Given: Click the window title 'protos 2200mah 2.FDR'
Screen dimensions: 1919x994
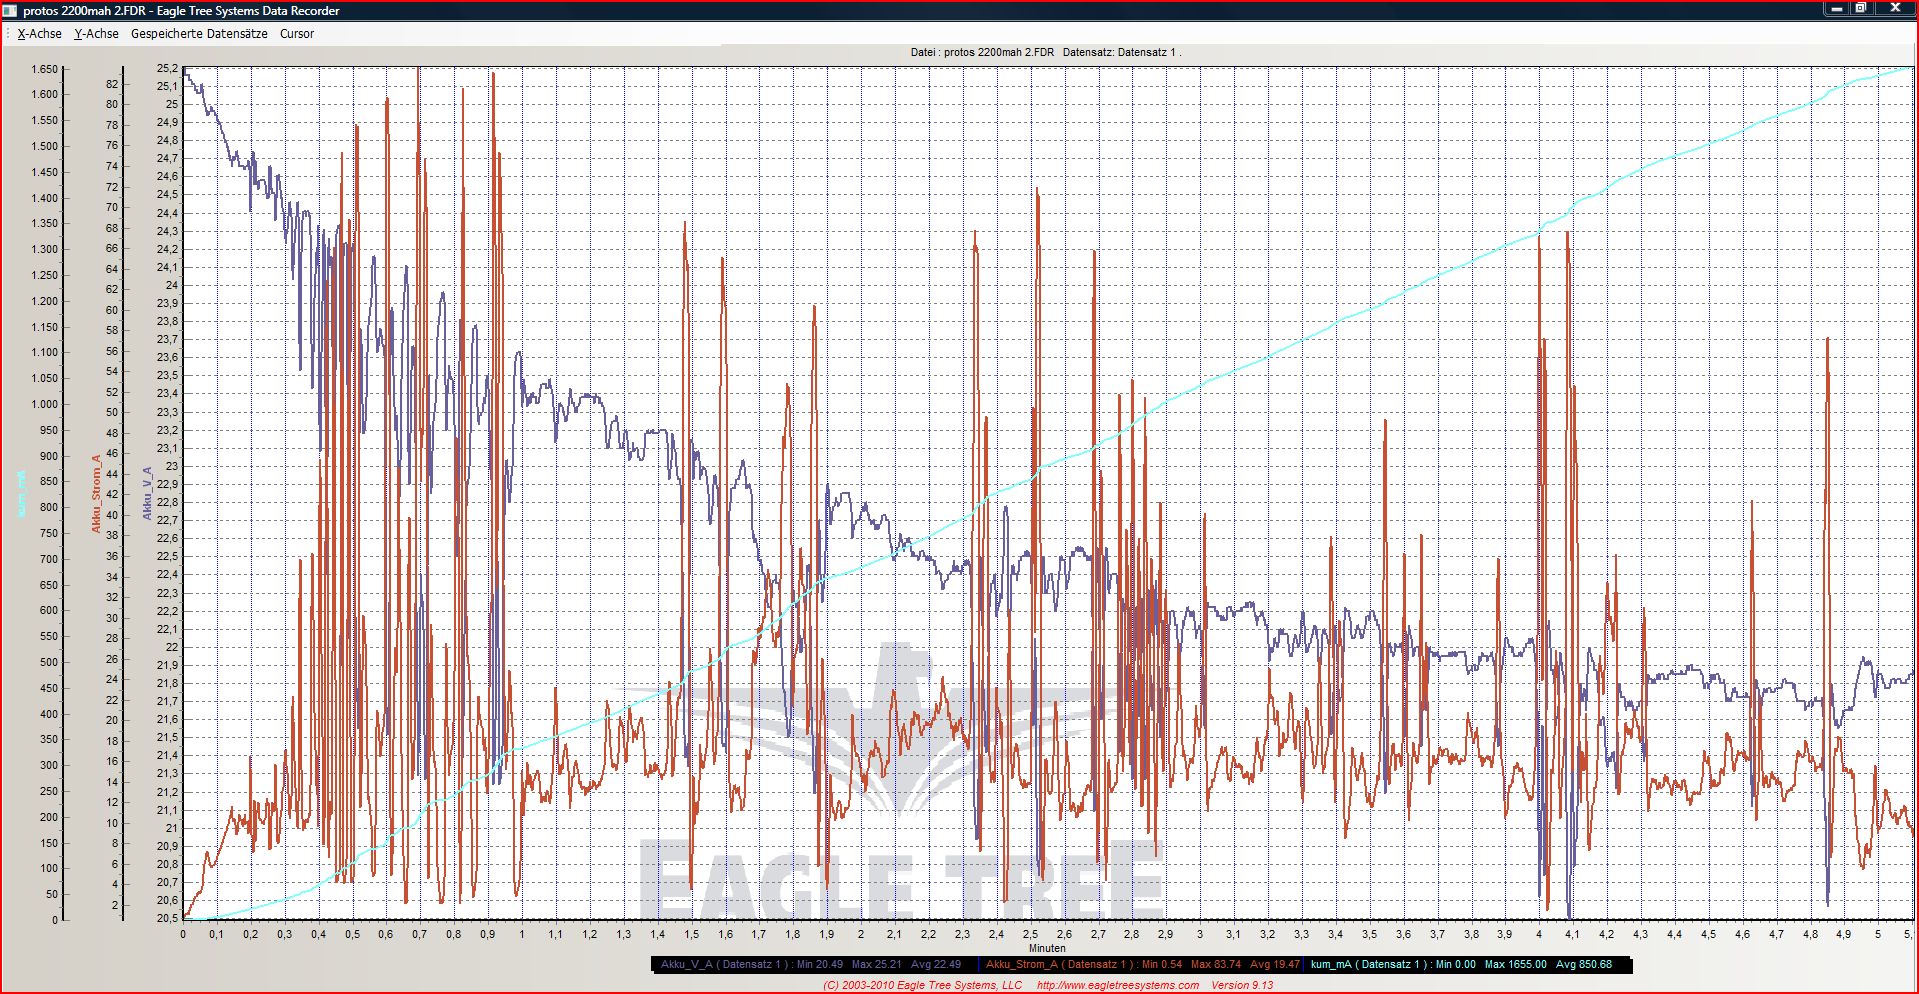Looking at the screenshot, I should click(x=86, y=11).
